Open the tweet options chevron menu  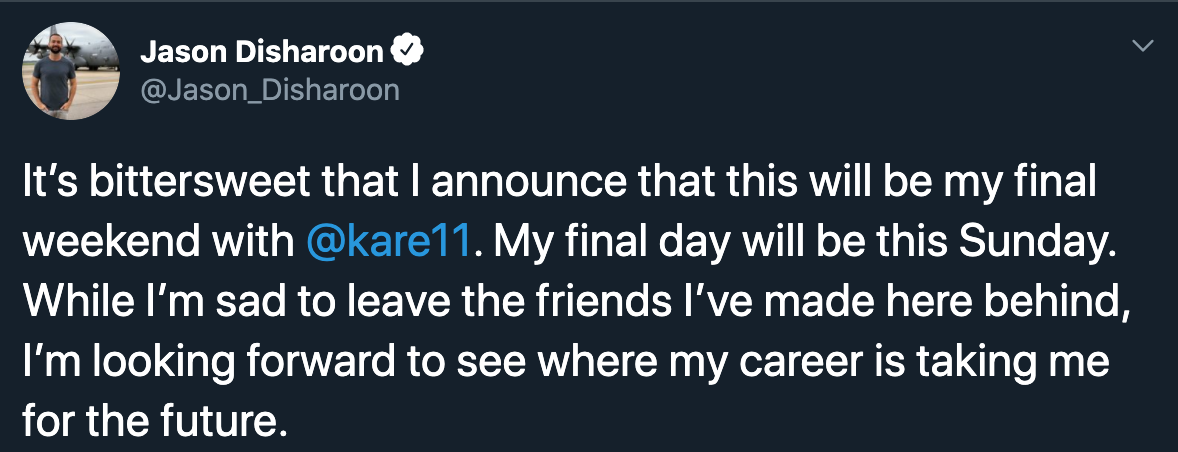(x=1143, y=47)
